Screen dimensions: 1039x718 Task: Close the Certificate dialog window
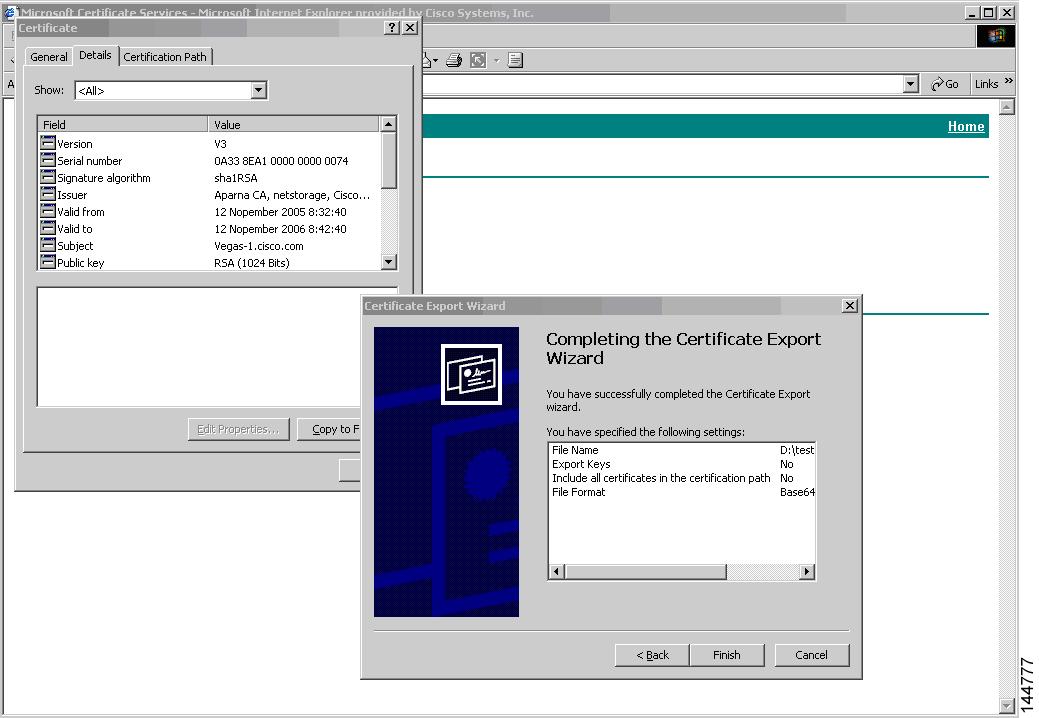coord(410,27)
